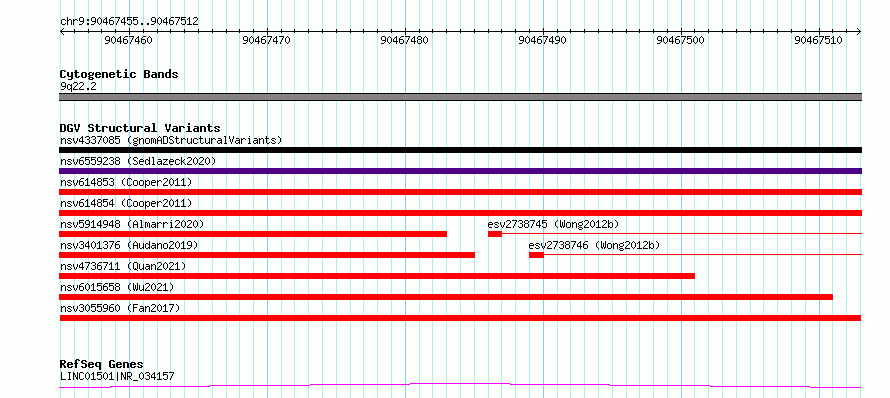Click the DGV Structural Variants track title

click(x=140, y=128)
